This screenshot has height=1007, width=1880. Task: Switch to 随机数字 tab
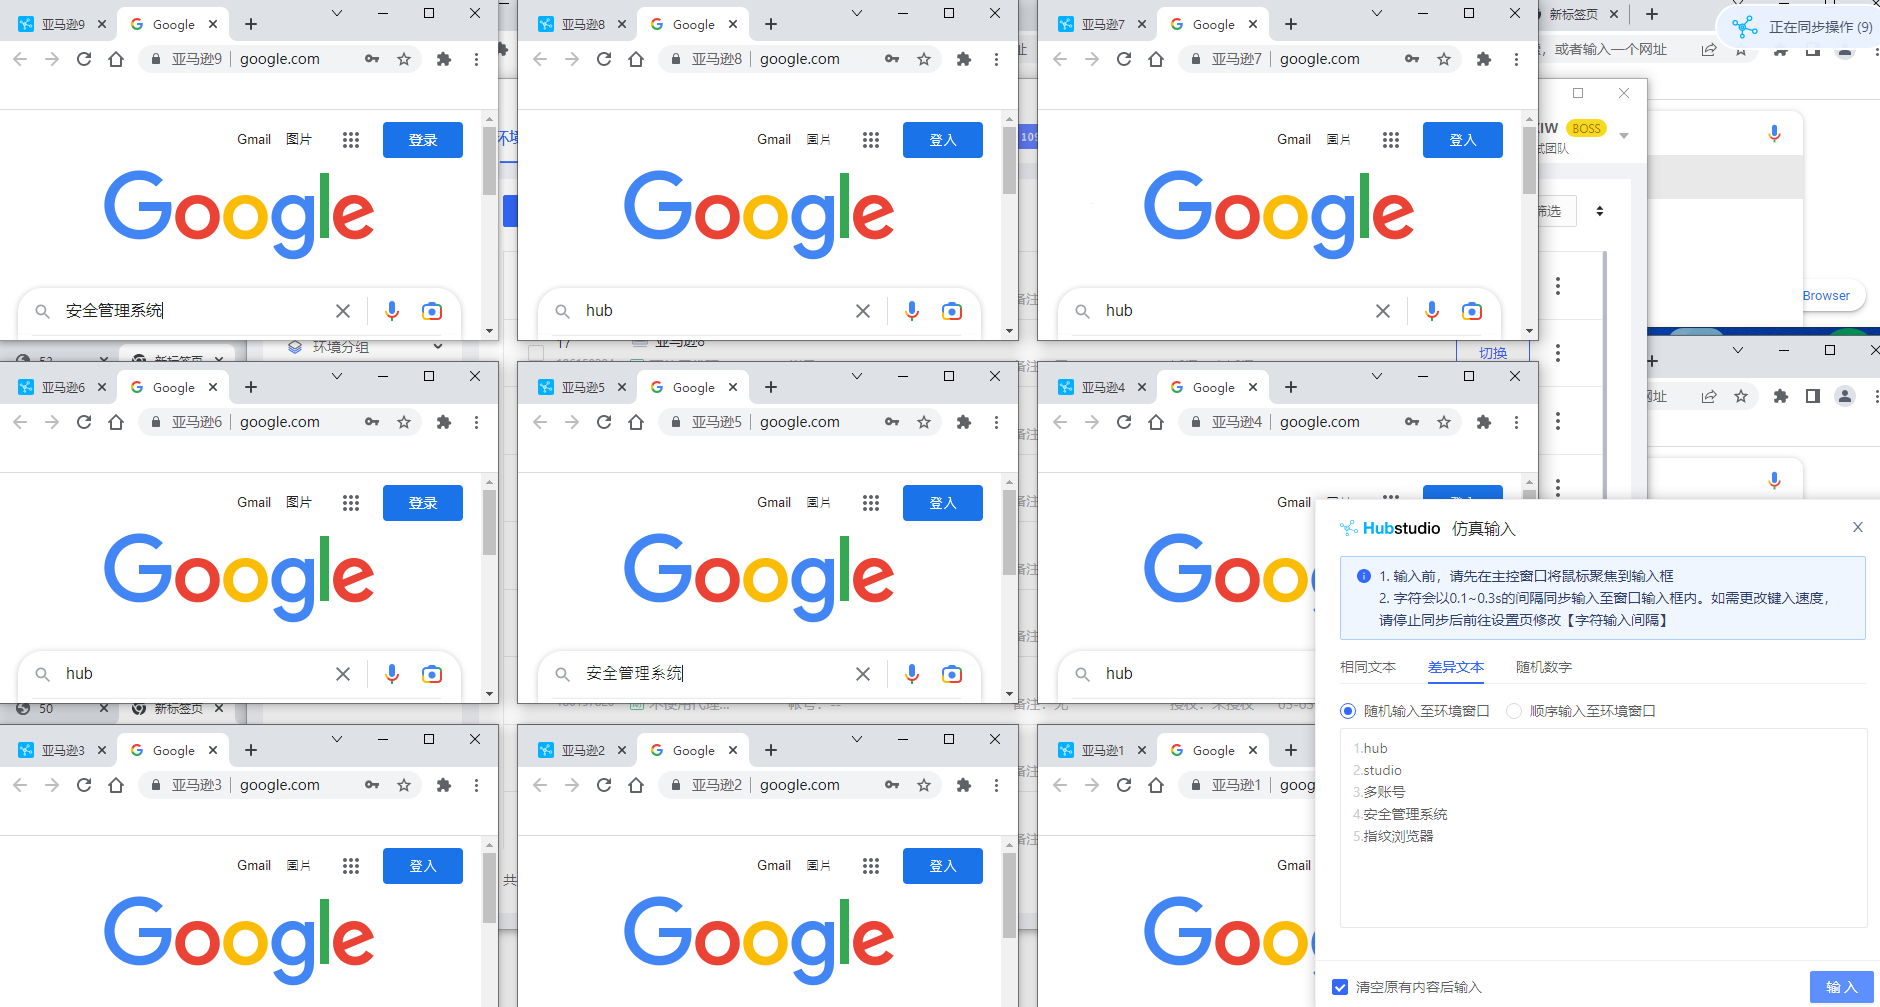tap(1544, 667)
